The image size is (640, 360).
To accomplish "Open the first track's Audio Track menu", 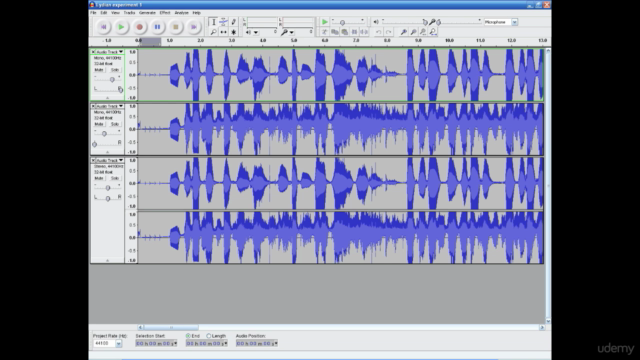I will click(x=109, y=52).
